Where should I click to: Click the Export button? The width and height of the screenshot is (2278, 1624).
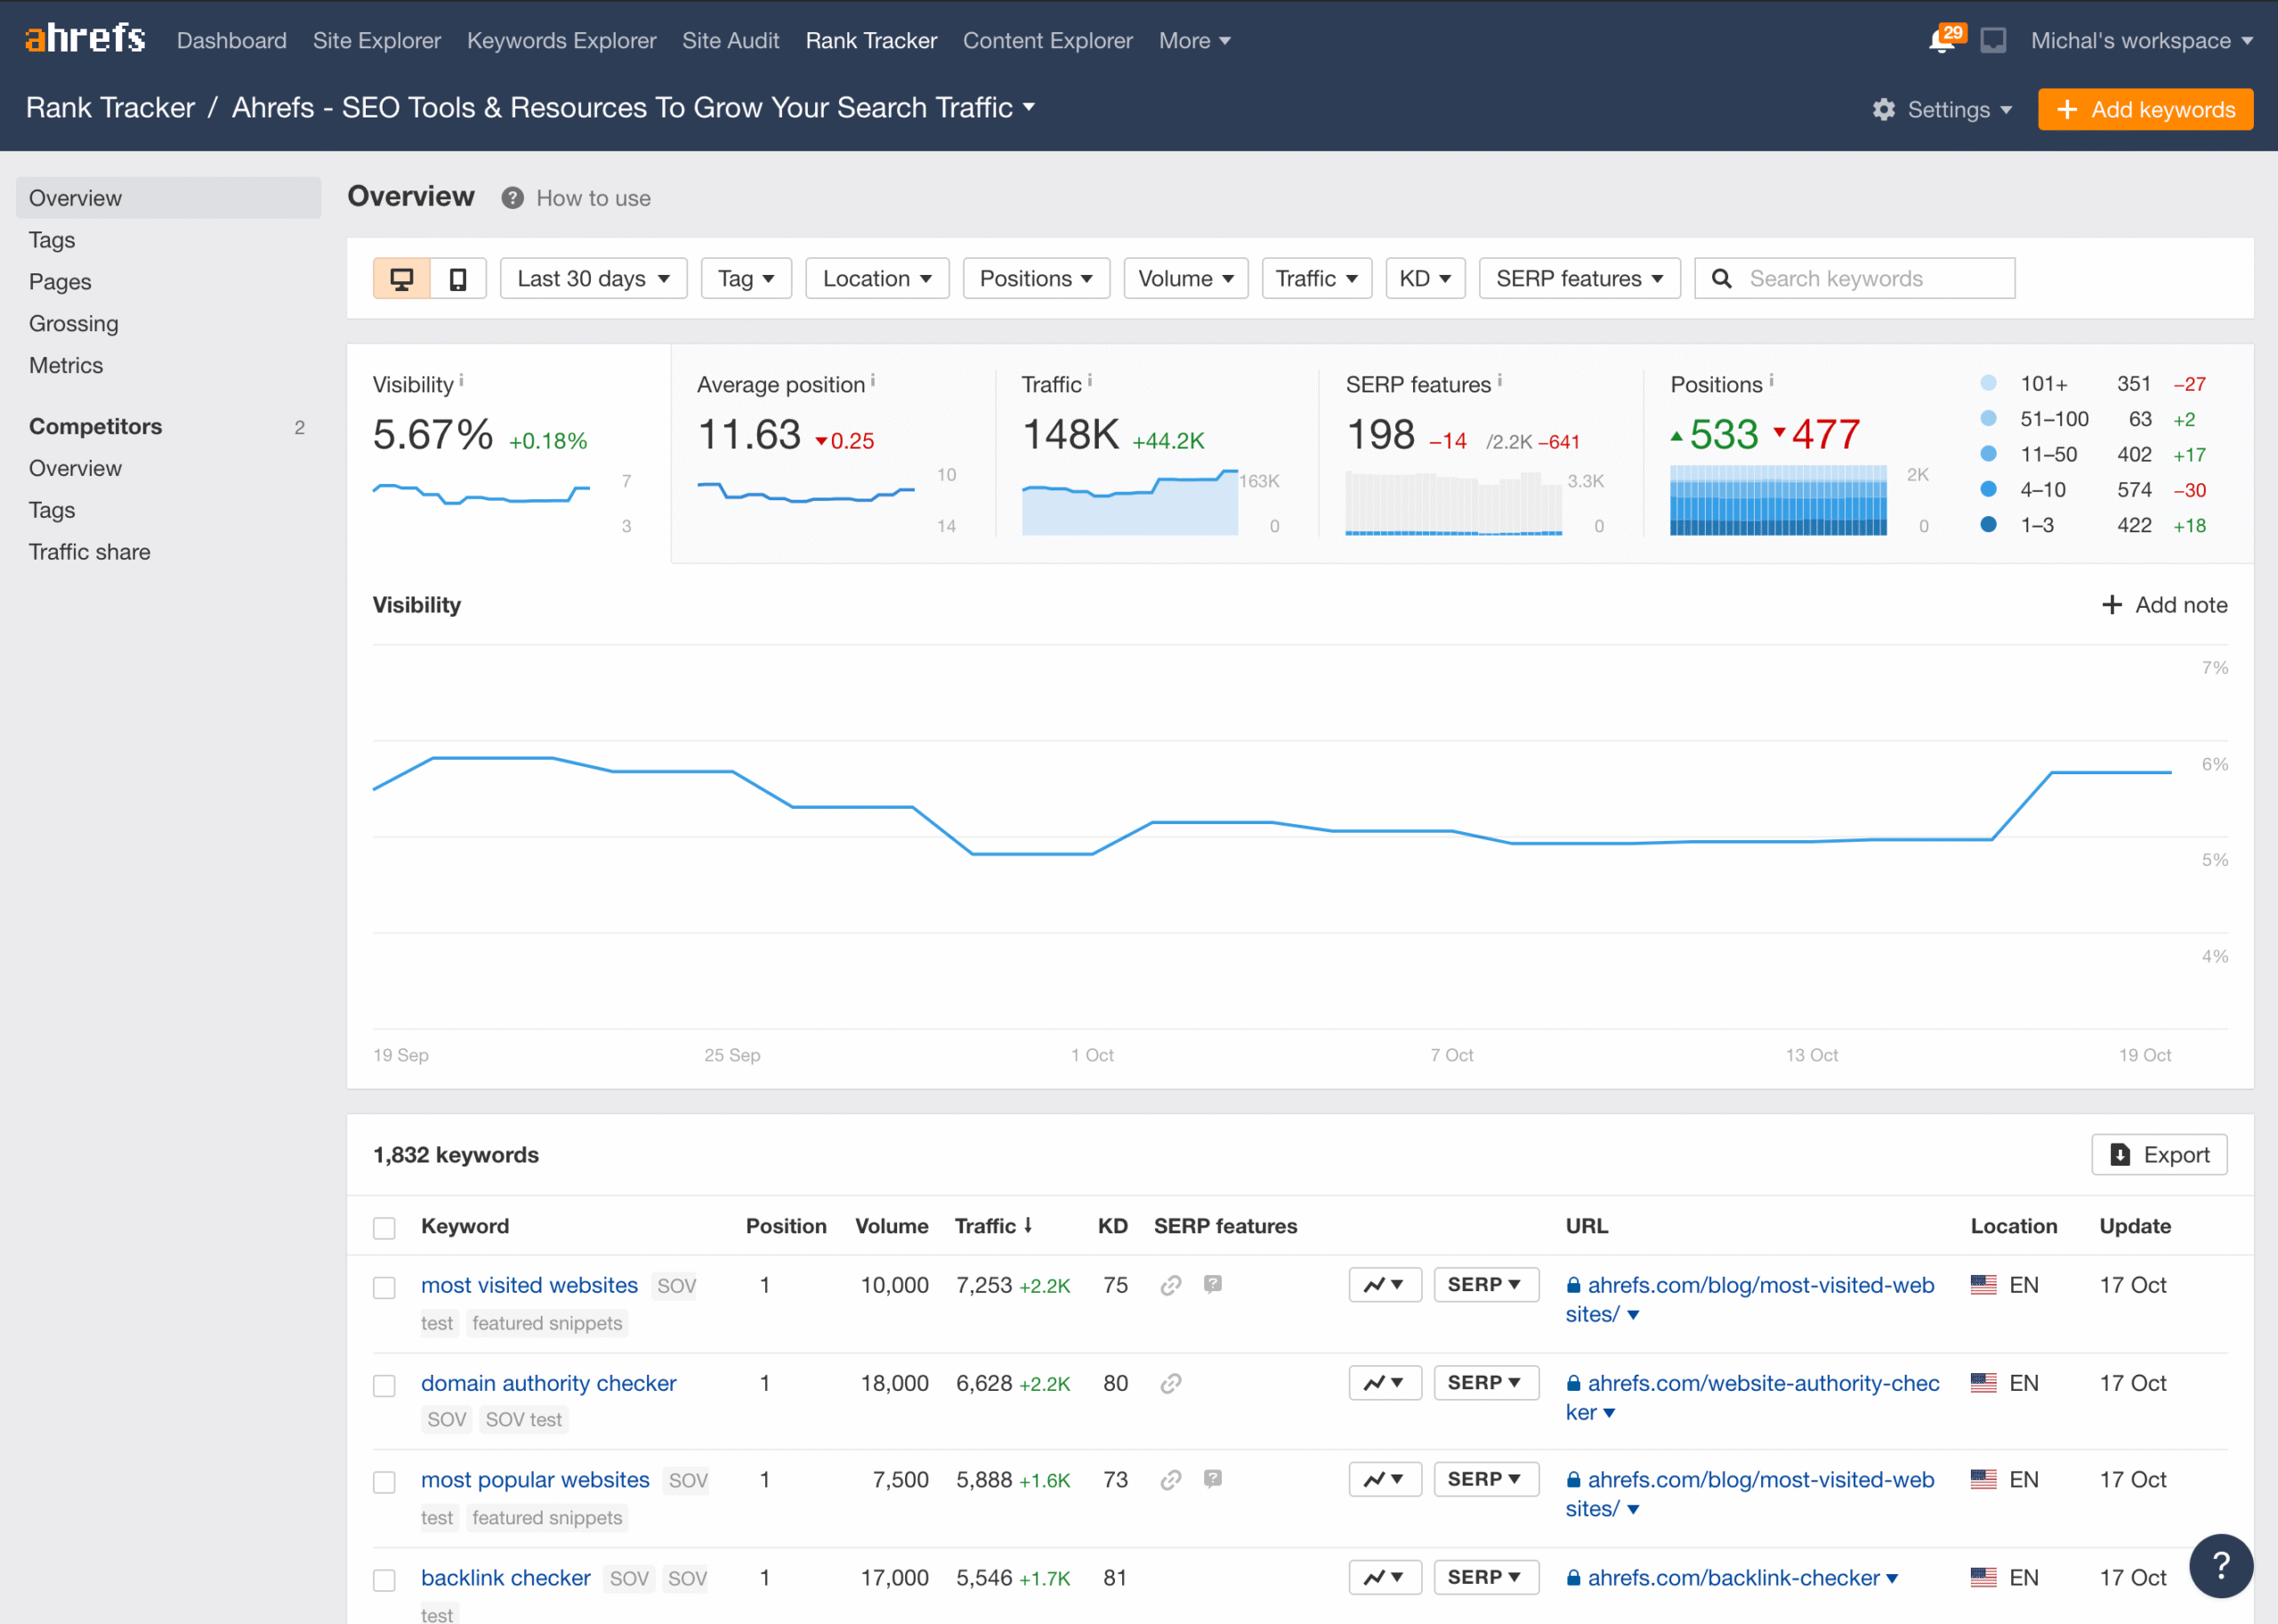pyautogui.click(x=2159, y=1155)
